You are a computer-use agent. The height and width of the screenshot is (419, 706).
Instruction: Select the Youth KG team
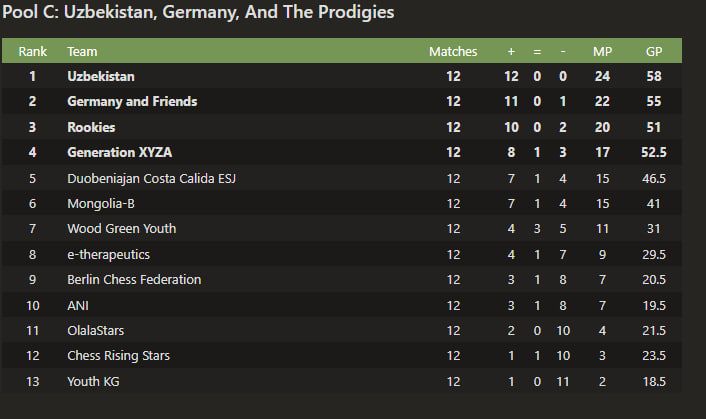coord(93,382)
